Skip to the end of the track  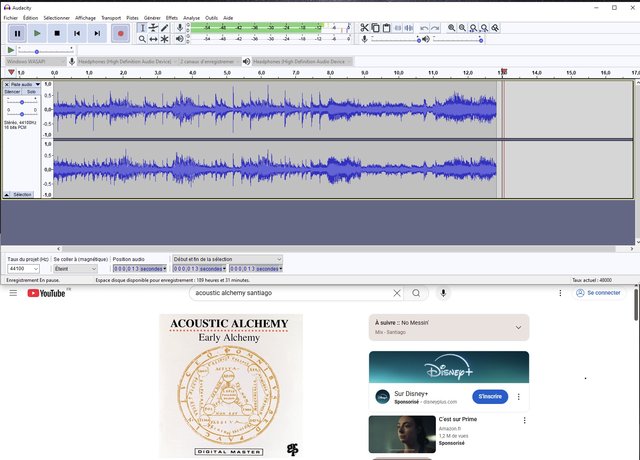pos(97,33)
